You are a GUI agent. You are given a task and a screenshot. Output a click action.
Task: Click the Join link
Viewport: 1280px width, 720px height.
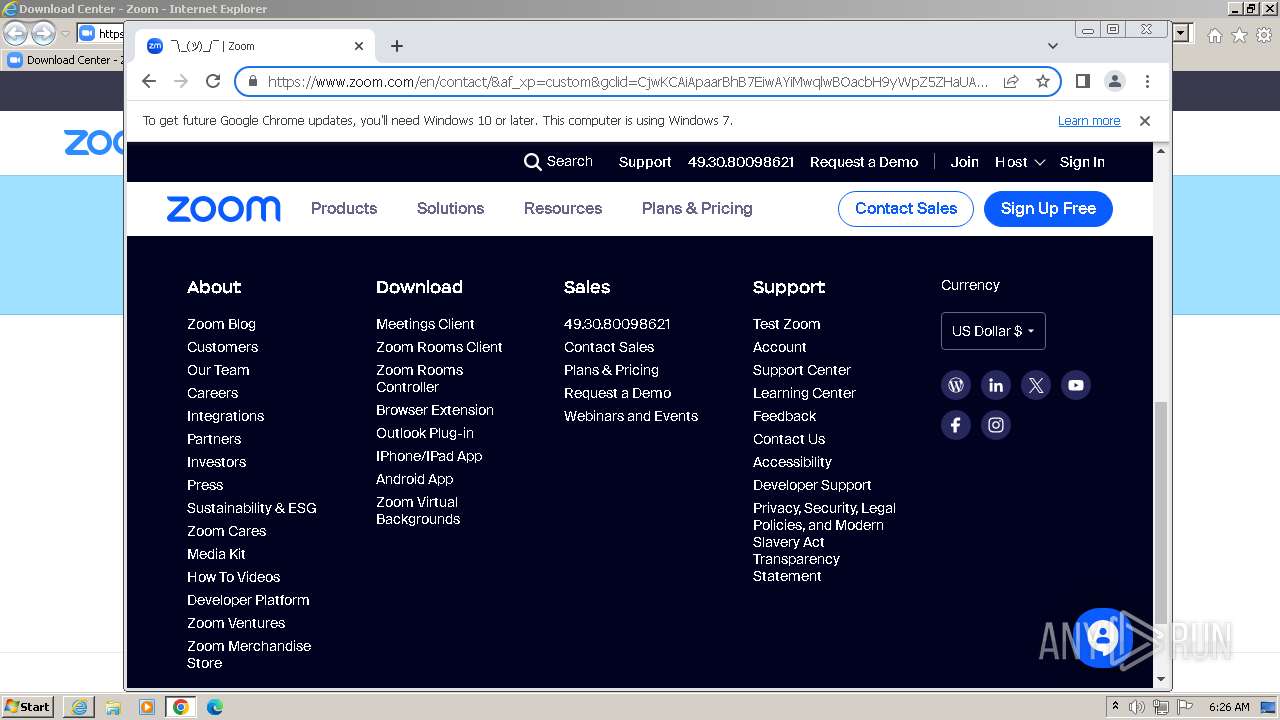click(x=964, y=162)
